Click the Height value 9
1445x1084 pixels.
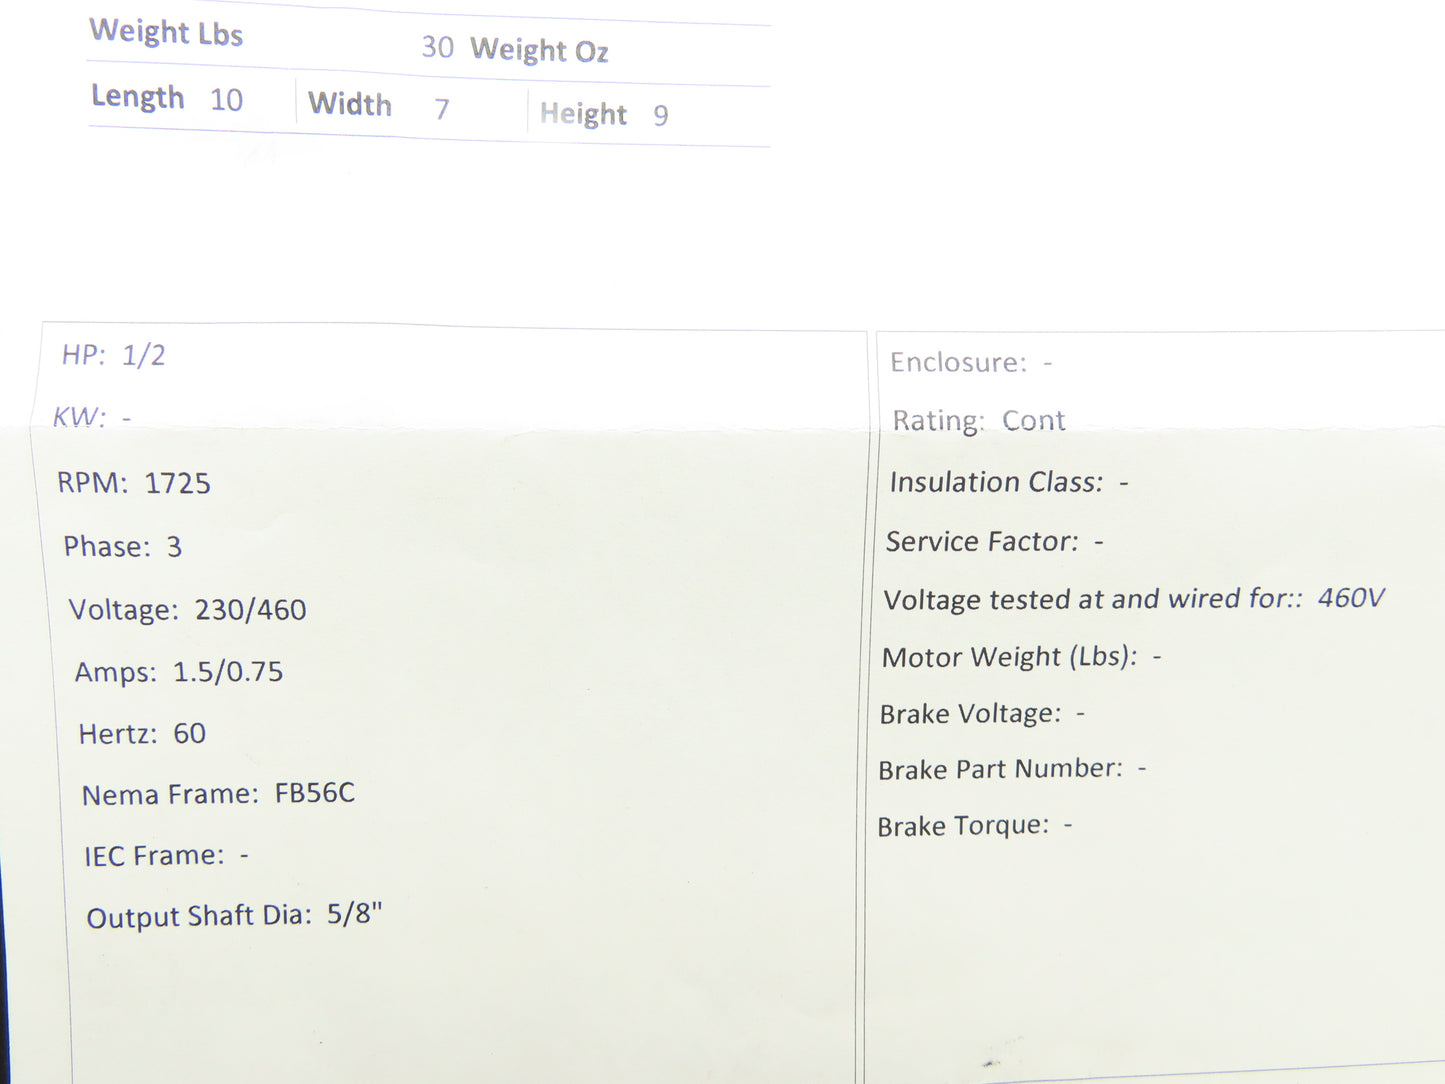pyautogui.click(x=660, y=116)
